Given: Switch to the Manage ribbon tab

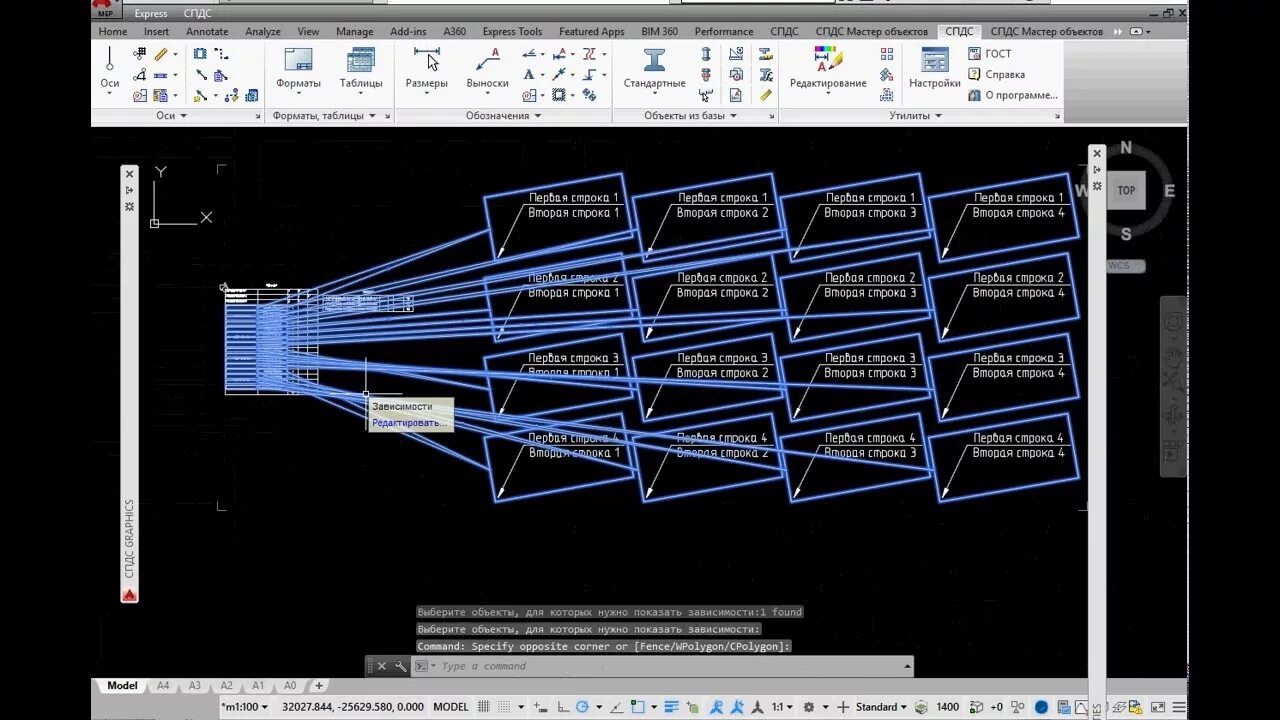Looking at the screenshot, I should [x=354, y=32].
